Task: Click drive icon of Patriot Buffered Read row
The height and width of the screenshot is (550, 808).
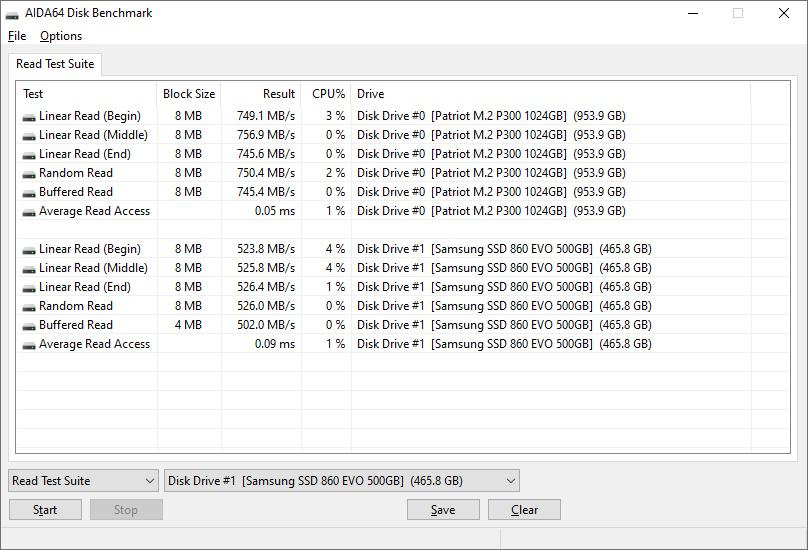Action: click(x=29, y=194)
